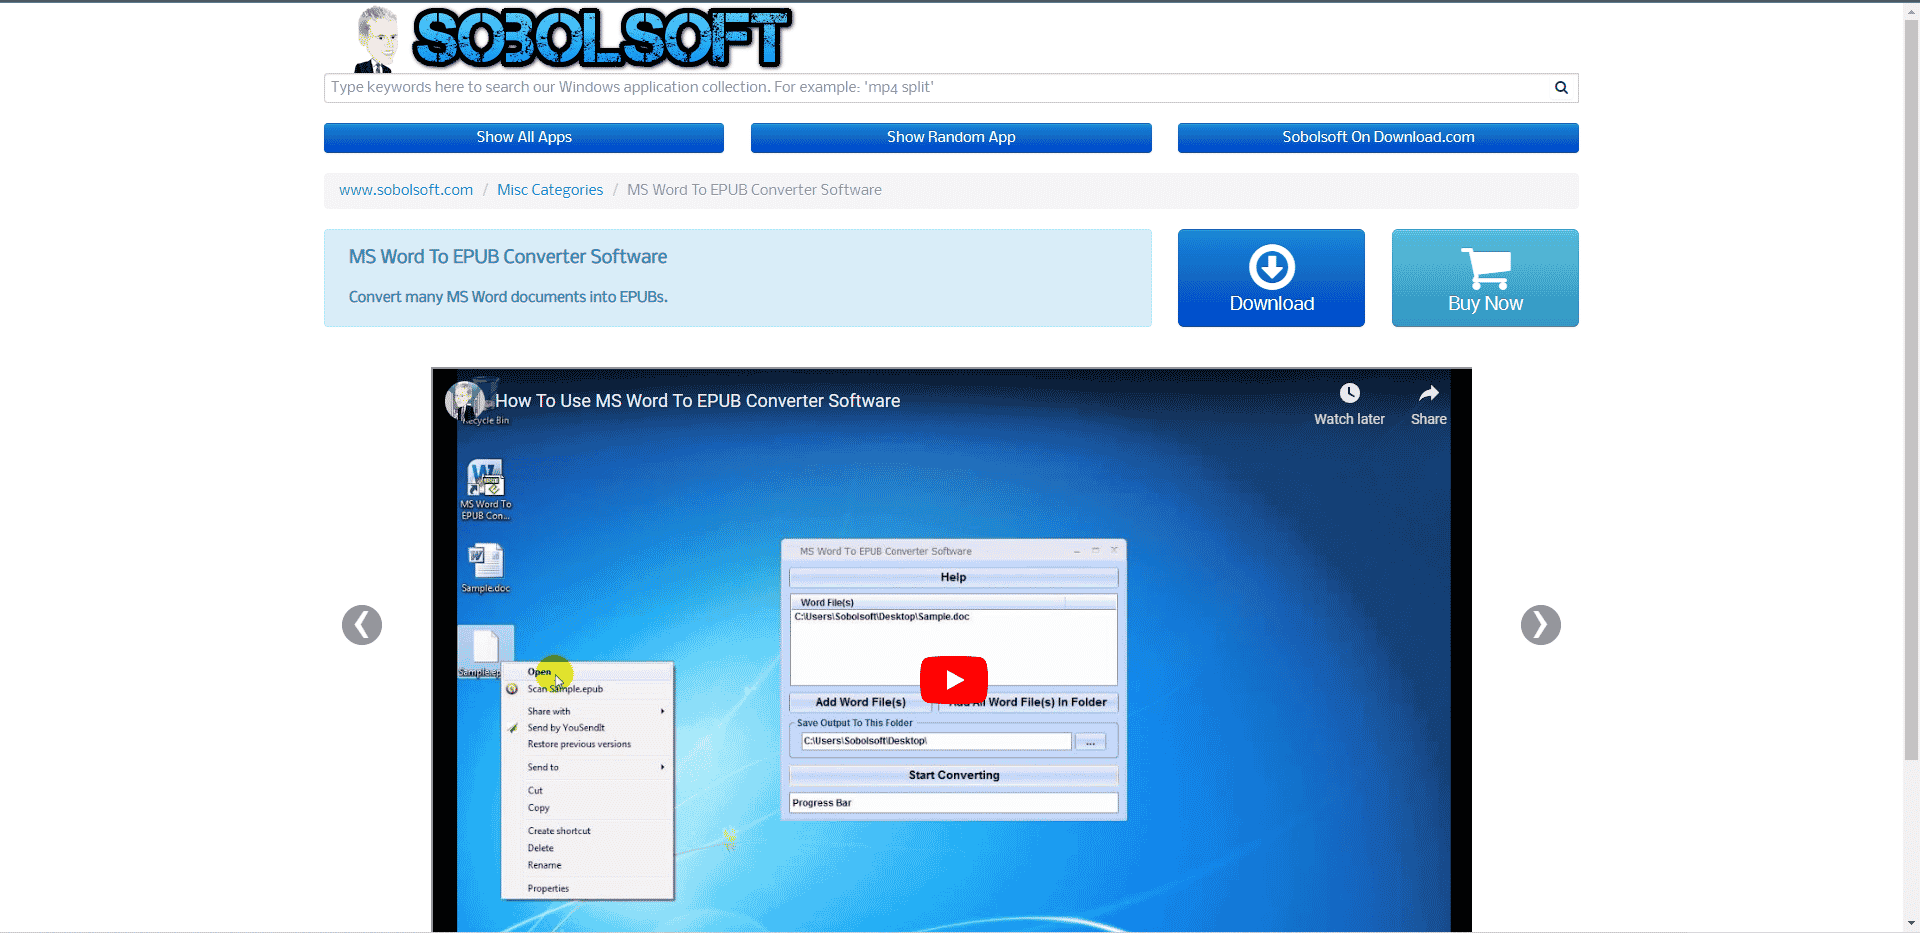
Task: Click 'Convert many MS Word documents into EPUBs.' text
Action: 508,297
